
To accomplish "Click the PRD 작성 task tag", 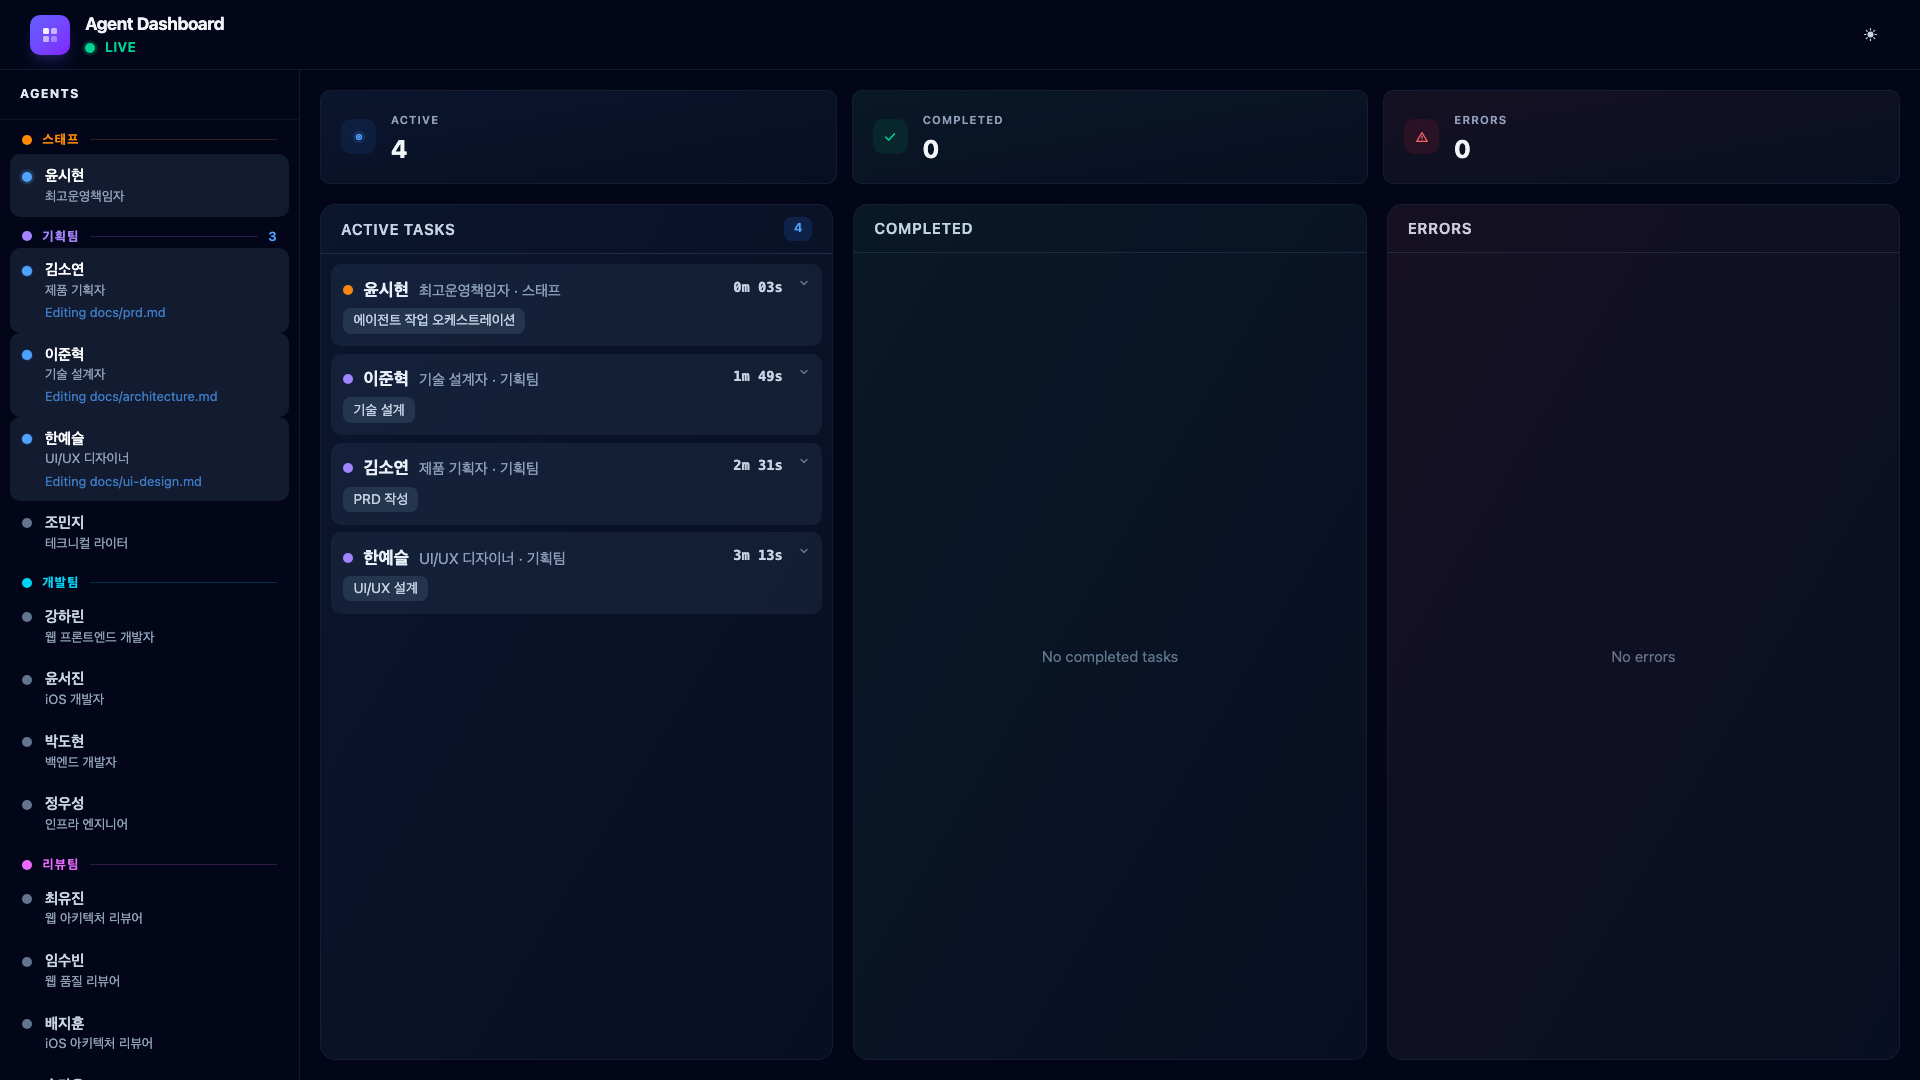I will (380, 499).
